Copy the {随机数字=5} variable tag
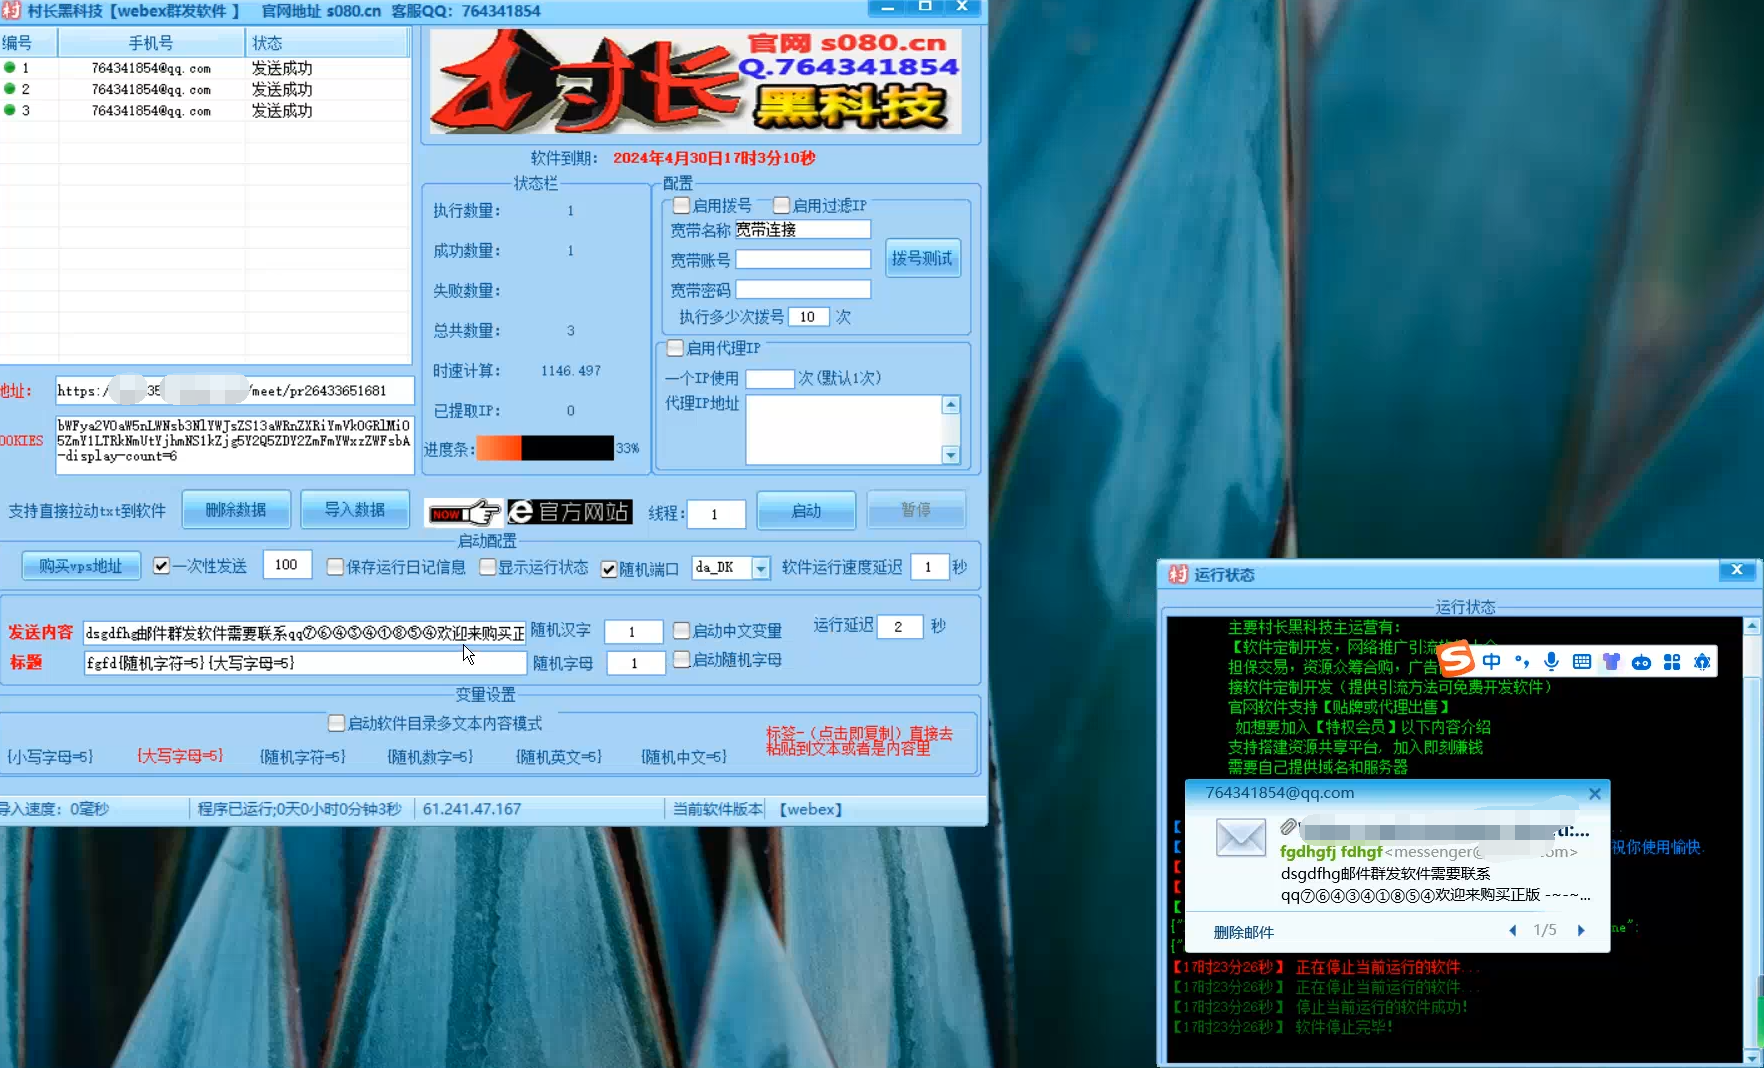The width and height of the screenshot is (1764, 1068). pyautogui.click(x=430, y=757)
